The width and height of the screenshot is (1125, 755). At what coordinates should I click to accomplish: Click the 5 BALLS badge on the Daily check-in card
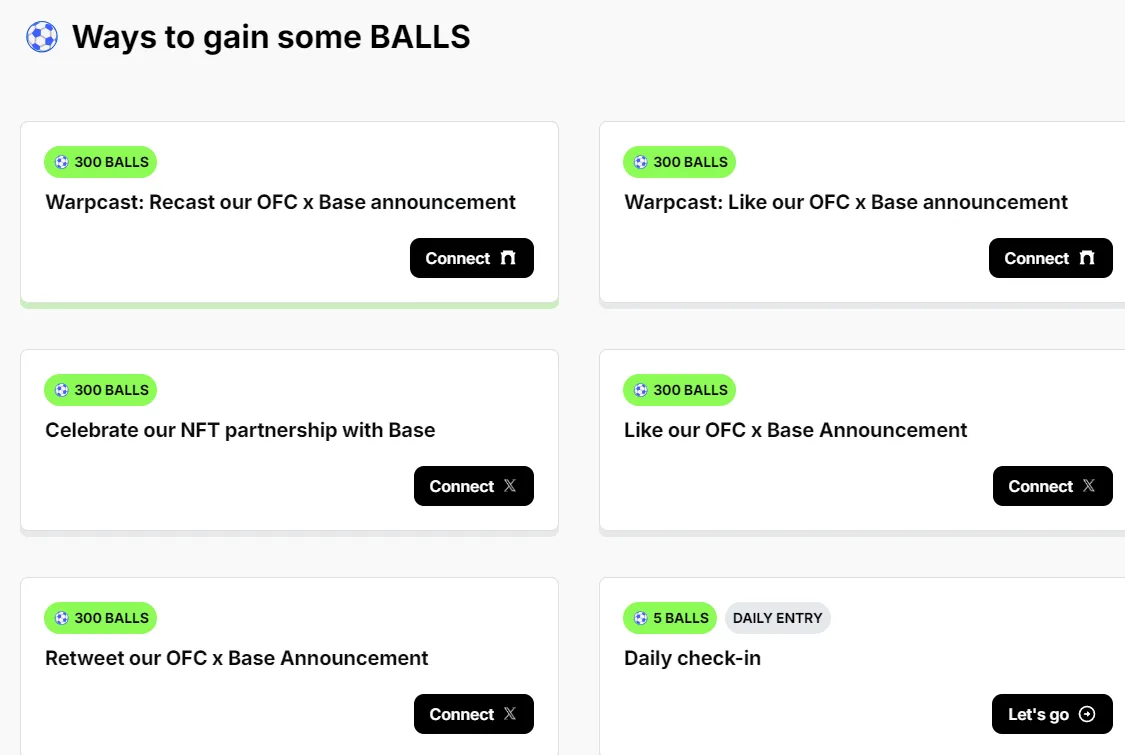tap(669, 617)
